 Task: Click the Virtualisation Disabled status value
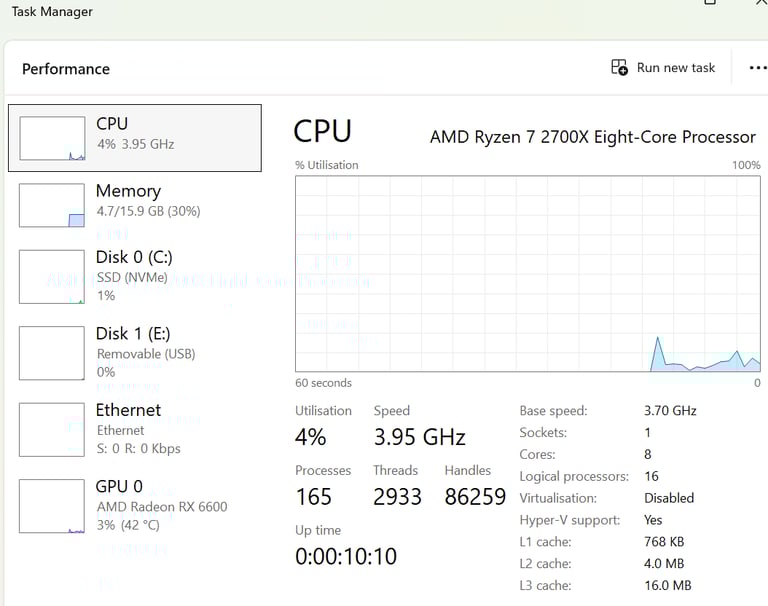coord(669,498)
